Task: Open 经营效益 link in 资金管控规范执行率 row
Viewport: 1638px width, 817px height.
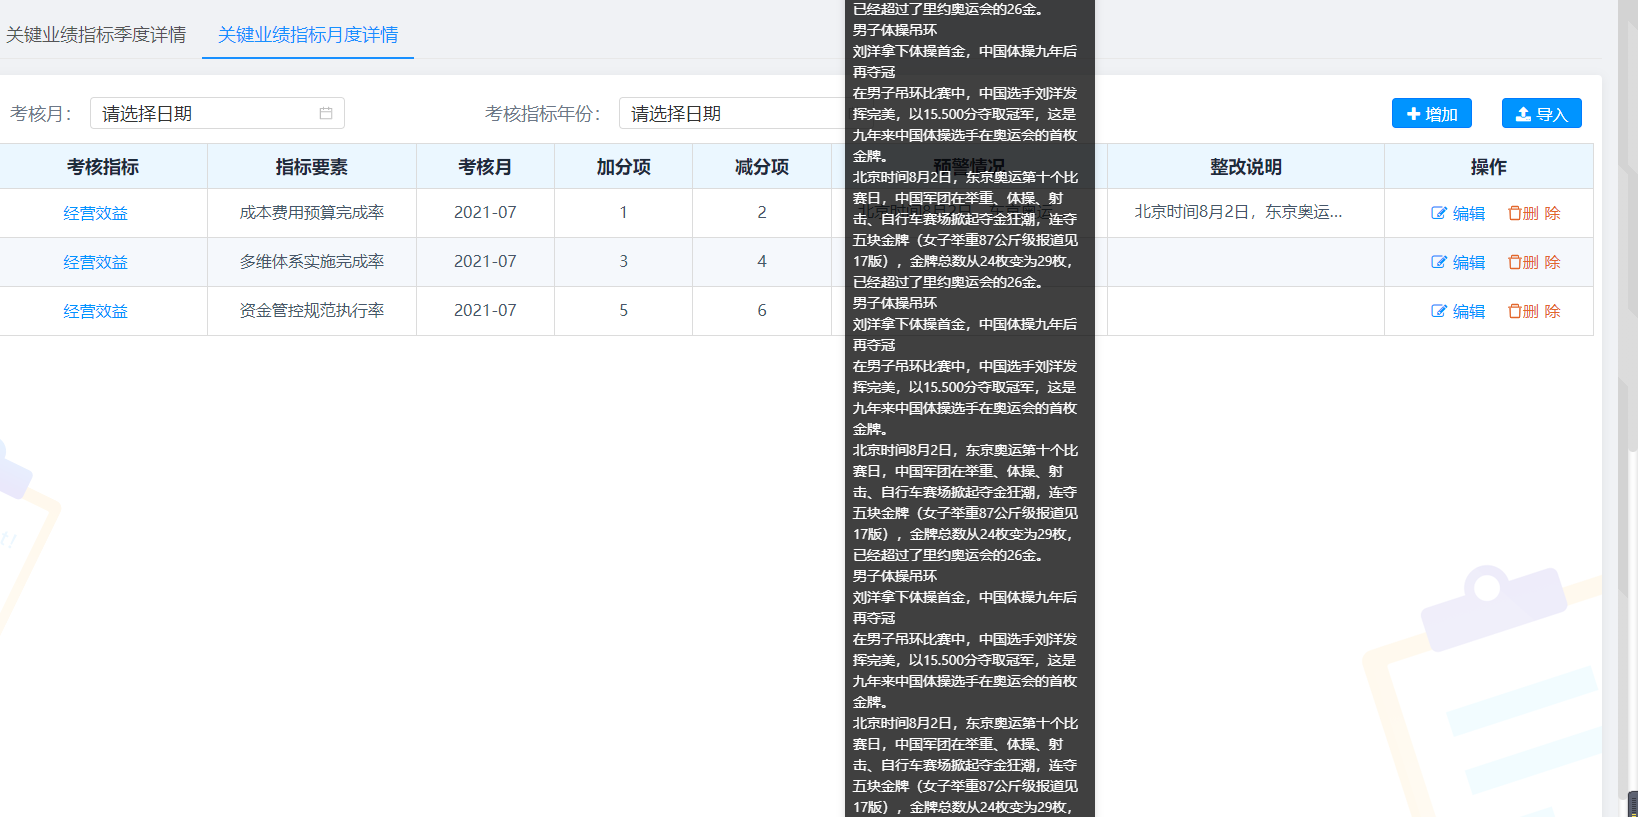Action: pos(96,311)
